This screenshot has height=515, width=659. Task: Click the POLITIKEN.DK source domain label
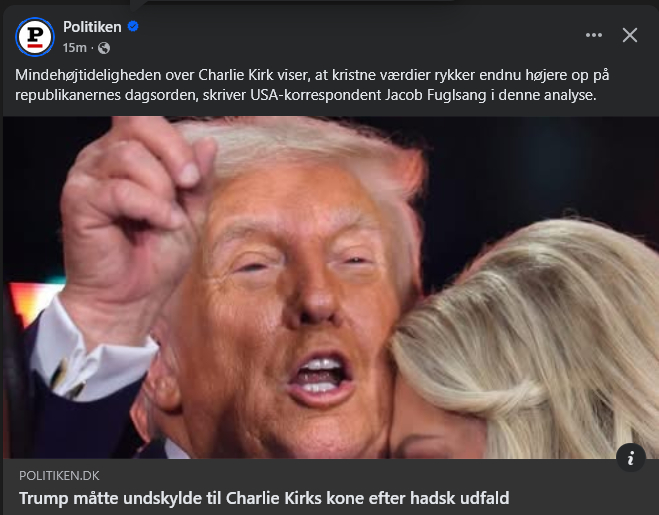click(x=59, y=475)
